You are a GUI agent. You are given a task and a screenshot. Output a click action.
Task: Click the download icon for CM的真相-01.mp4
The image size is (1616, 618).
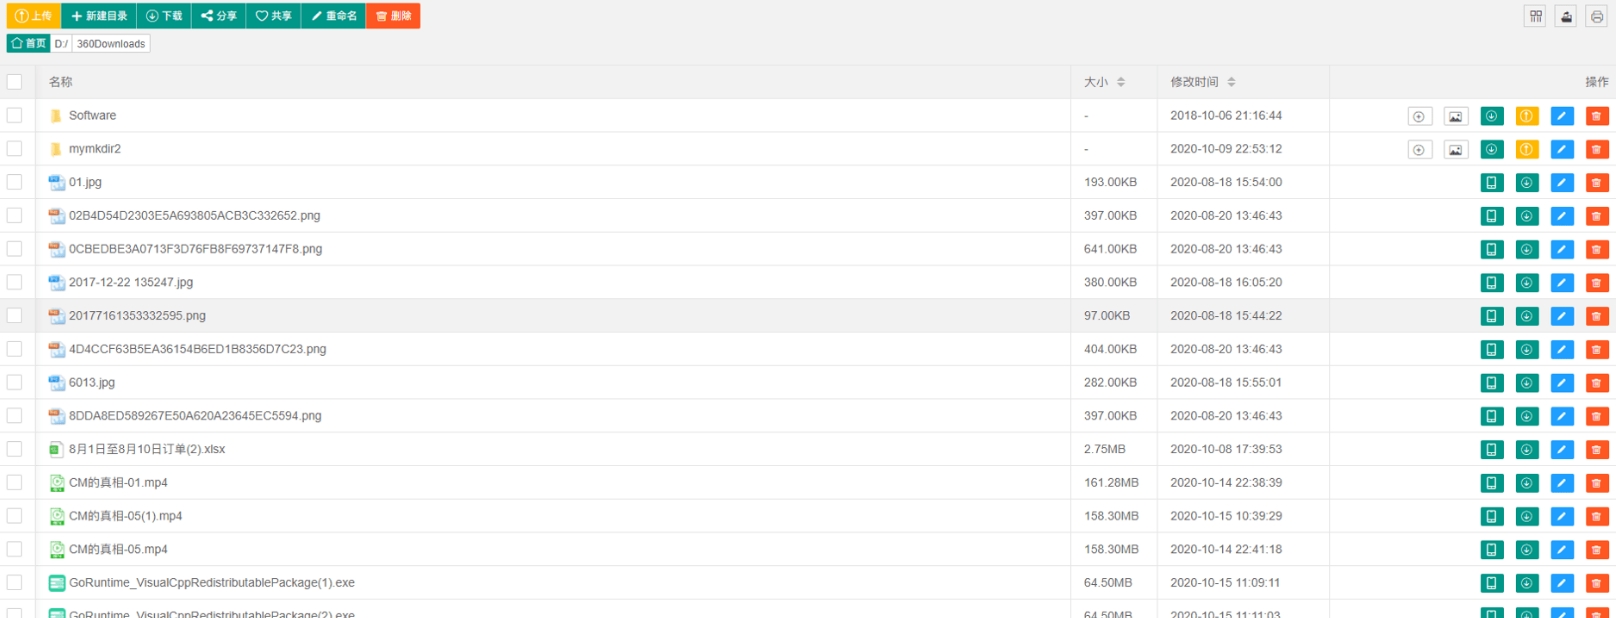(1527, 483)
